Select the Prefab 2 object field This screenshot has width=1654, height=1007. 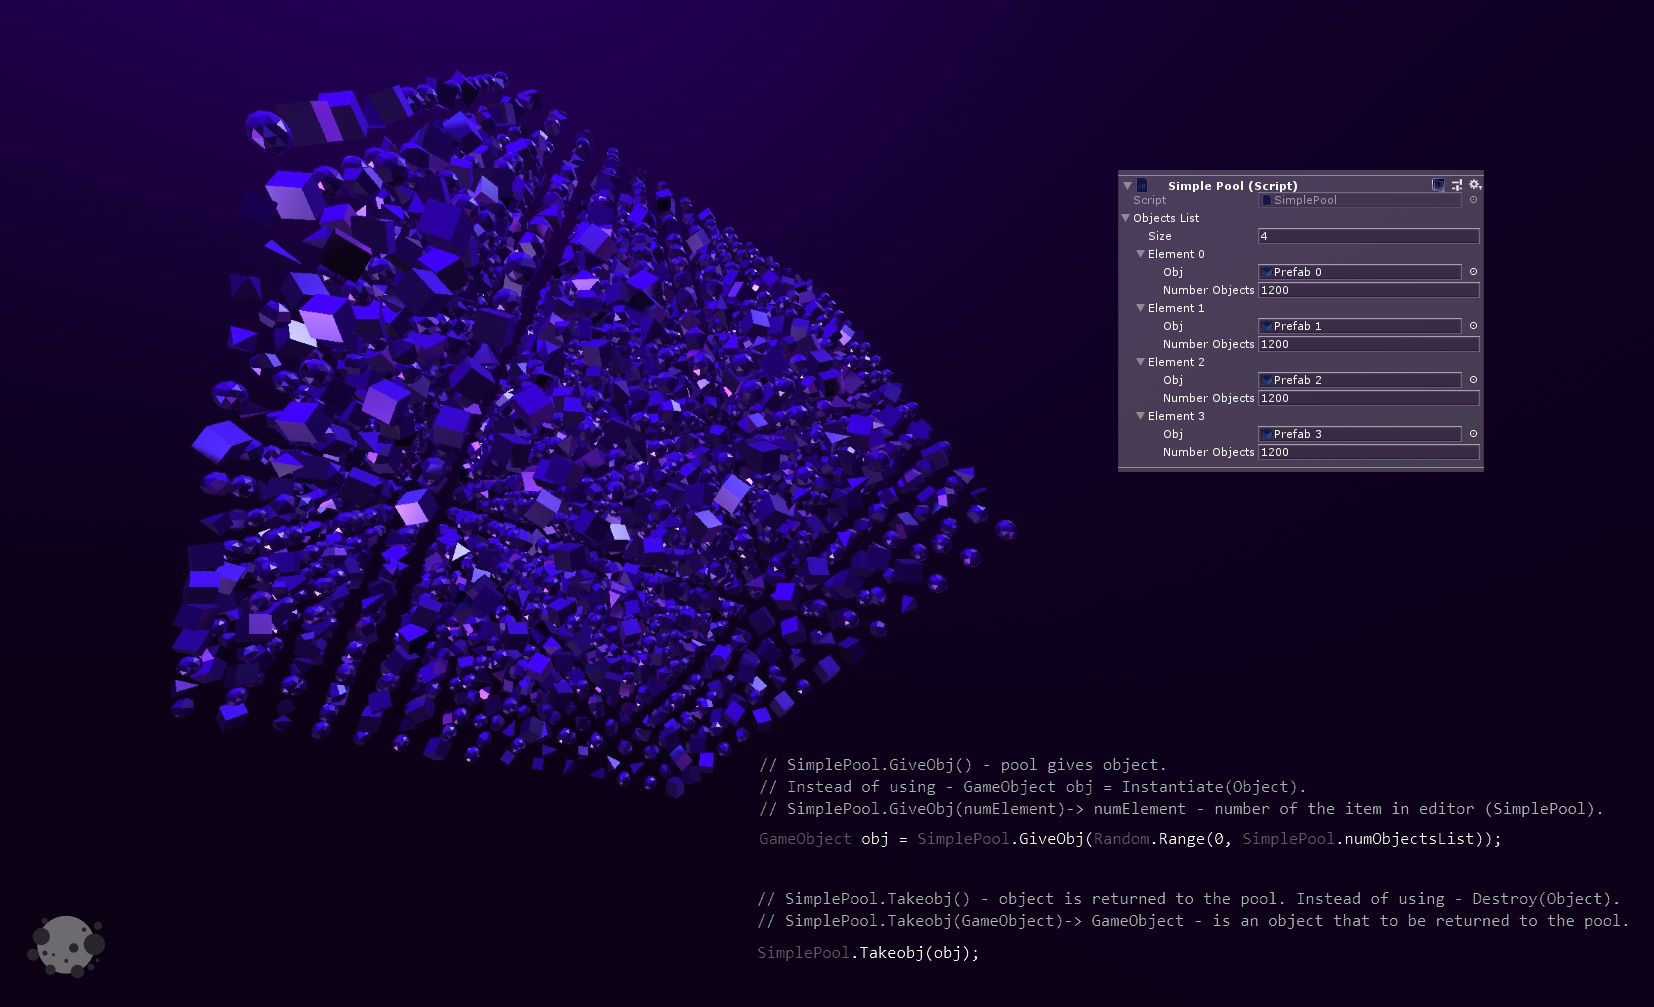(x=1358, y=380)
